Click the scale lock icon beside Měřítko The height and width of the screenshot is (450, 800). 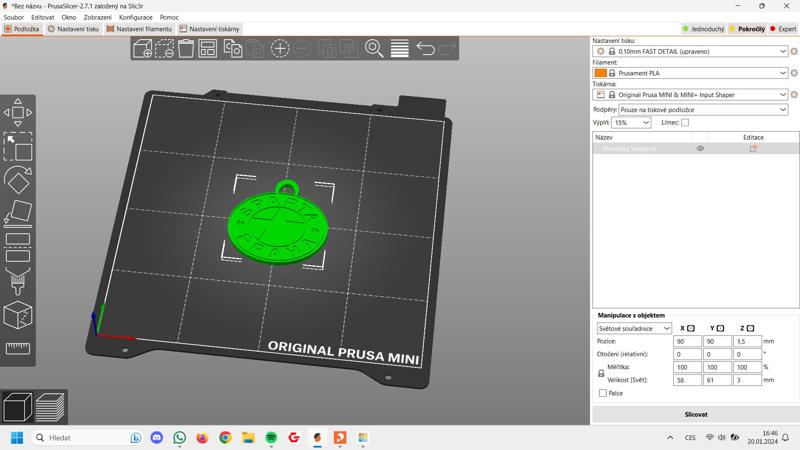coord(601,373)
